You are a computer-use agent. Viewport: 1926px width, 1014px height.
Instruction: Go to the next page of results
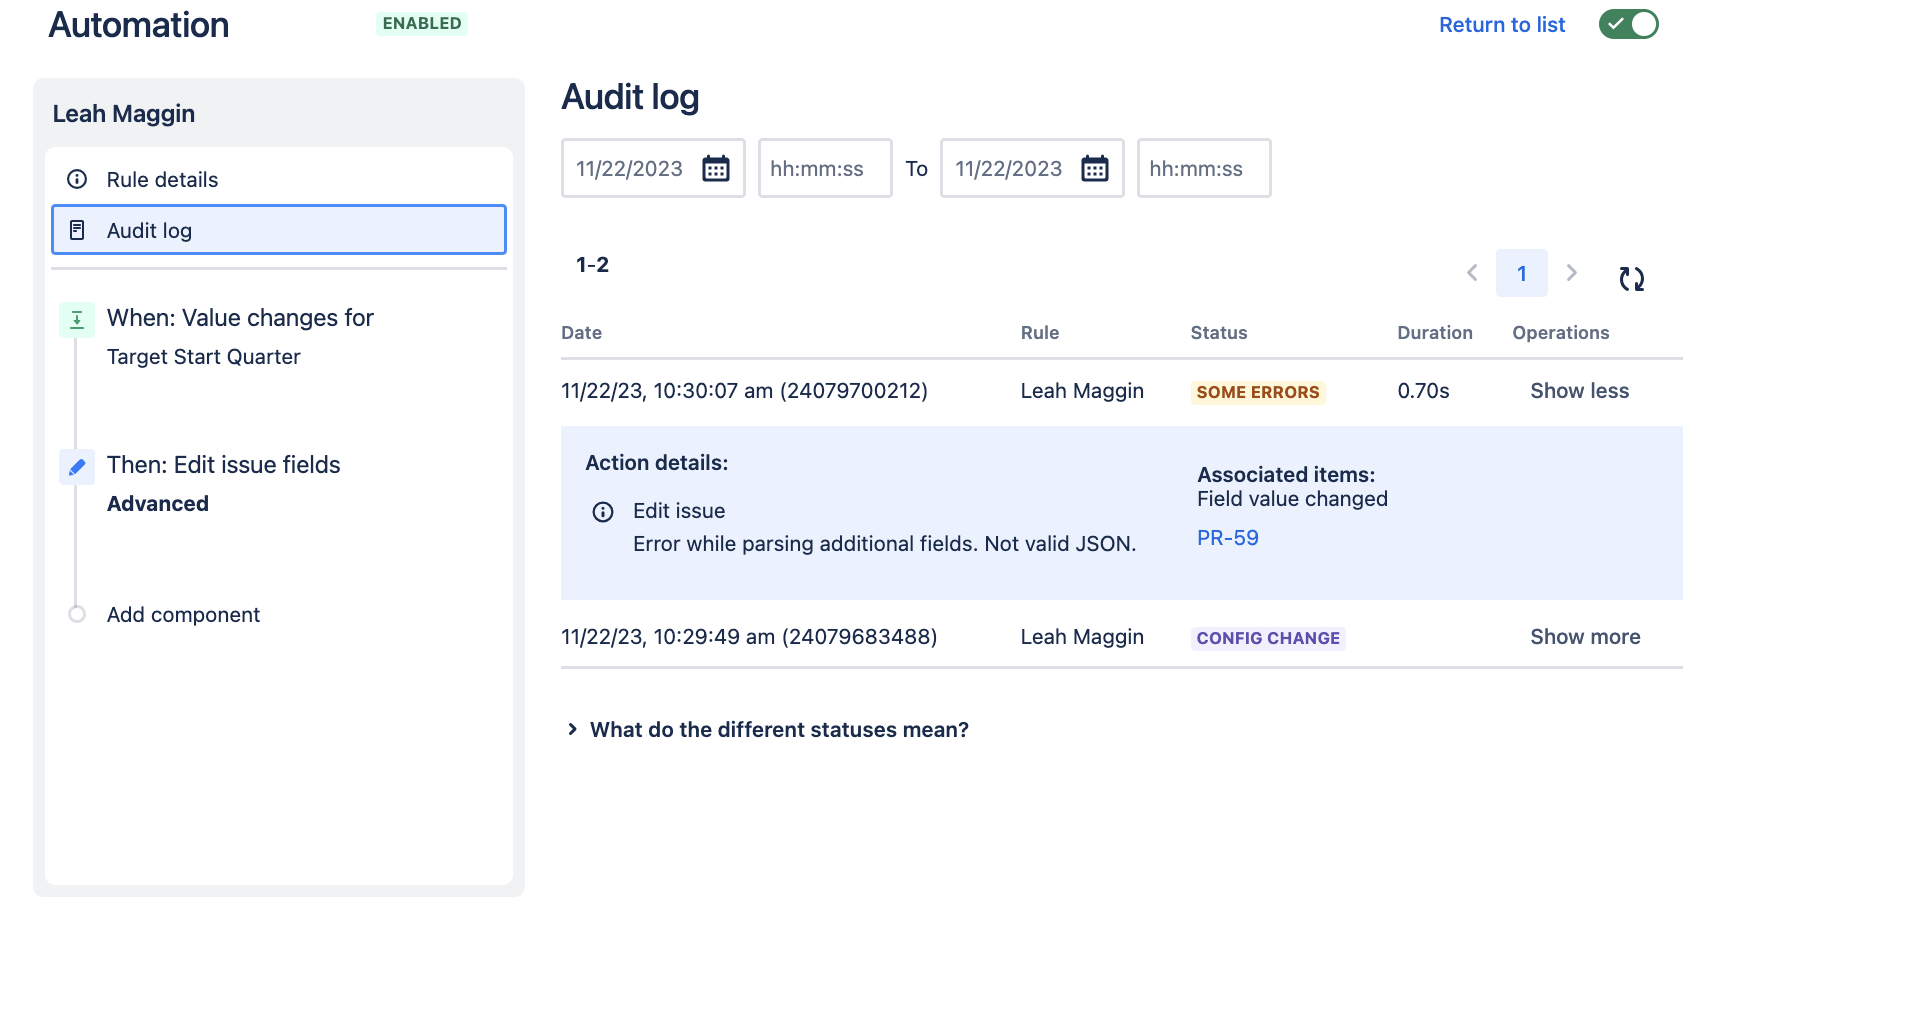point(1572,272)
